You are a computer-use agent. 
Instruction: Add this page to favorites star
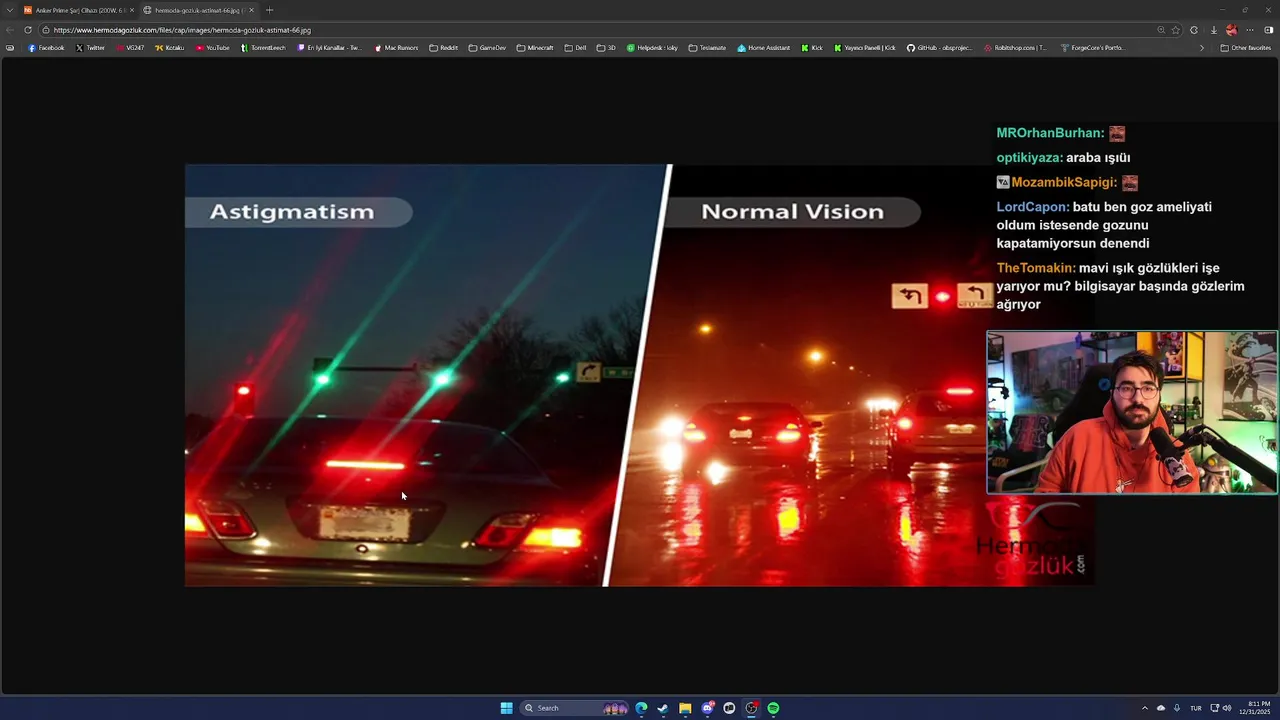click(x=1176, y=30)
